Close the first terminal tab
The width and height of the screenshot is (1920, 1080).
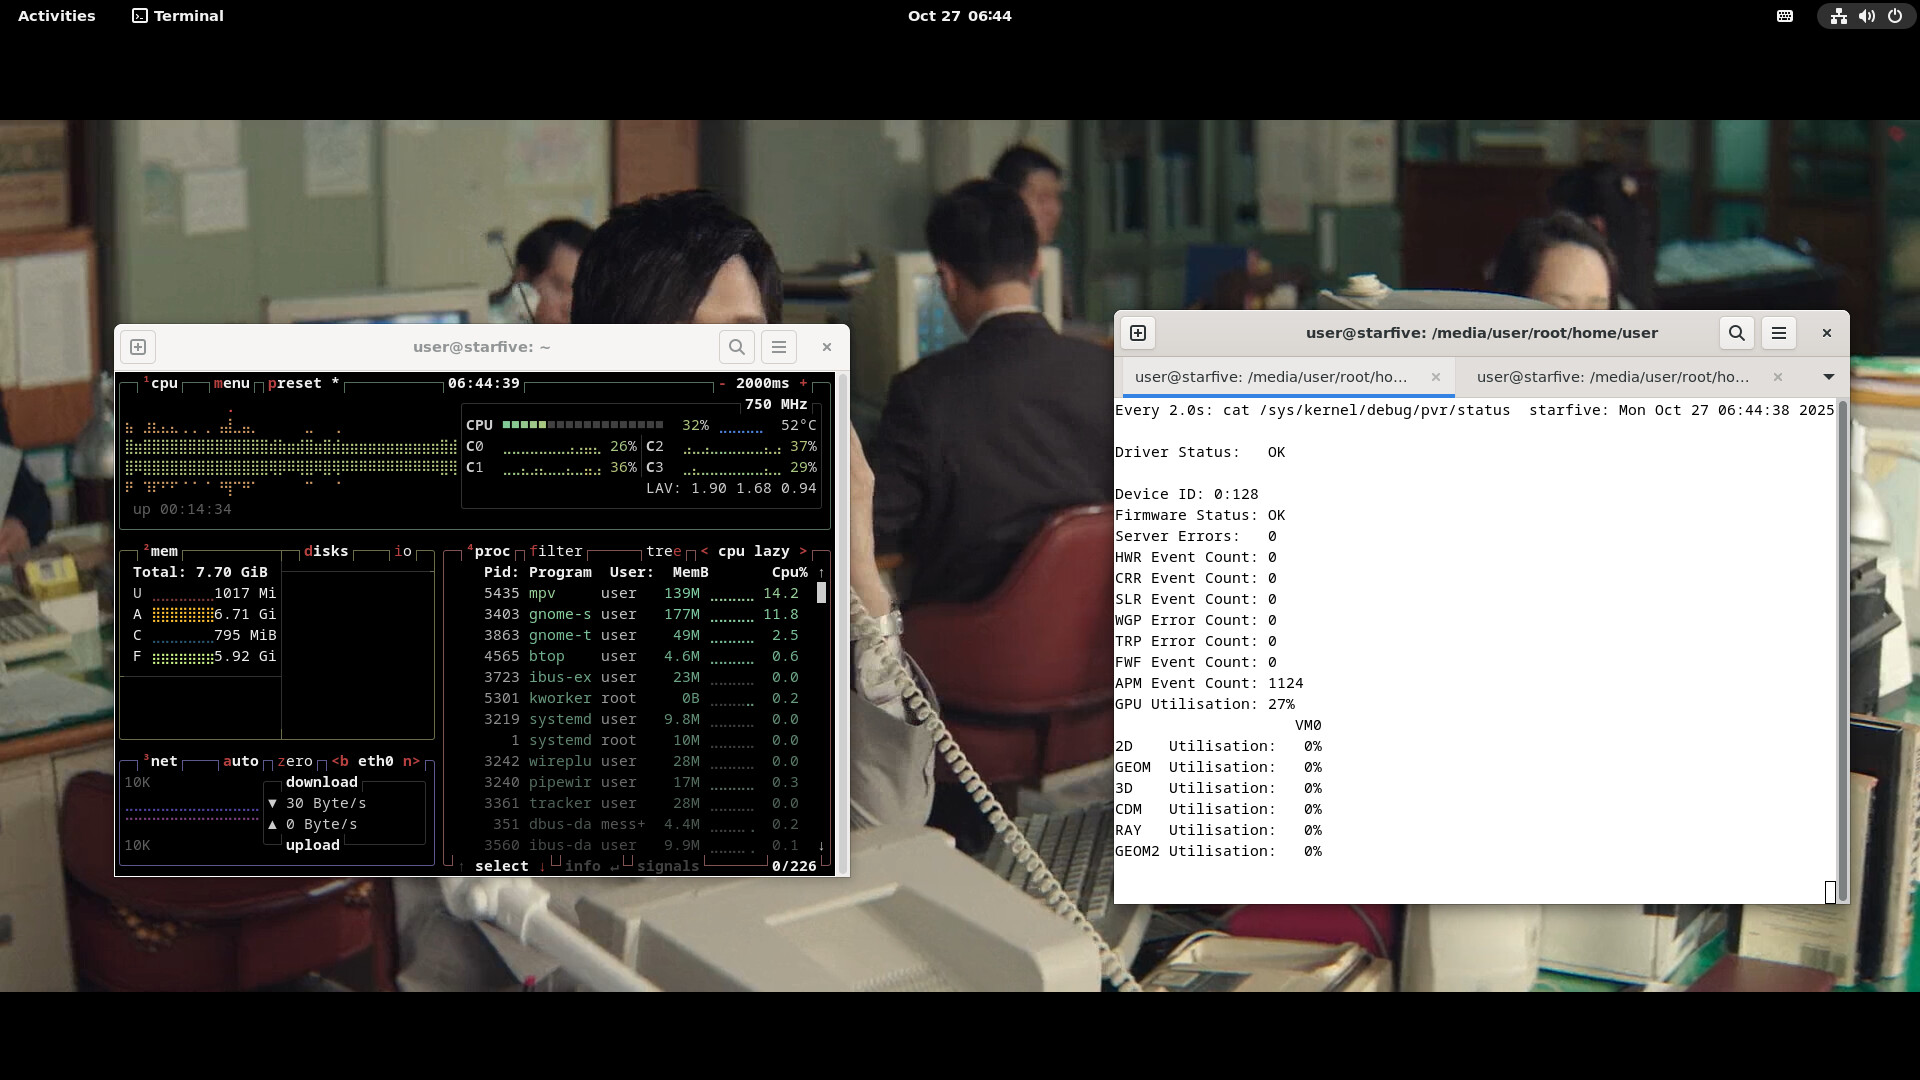1436,377
